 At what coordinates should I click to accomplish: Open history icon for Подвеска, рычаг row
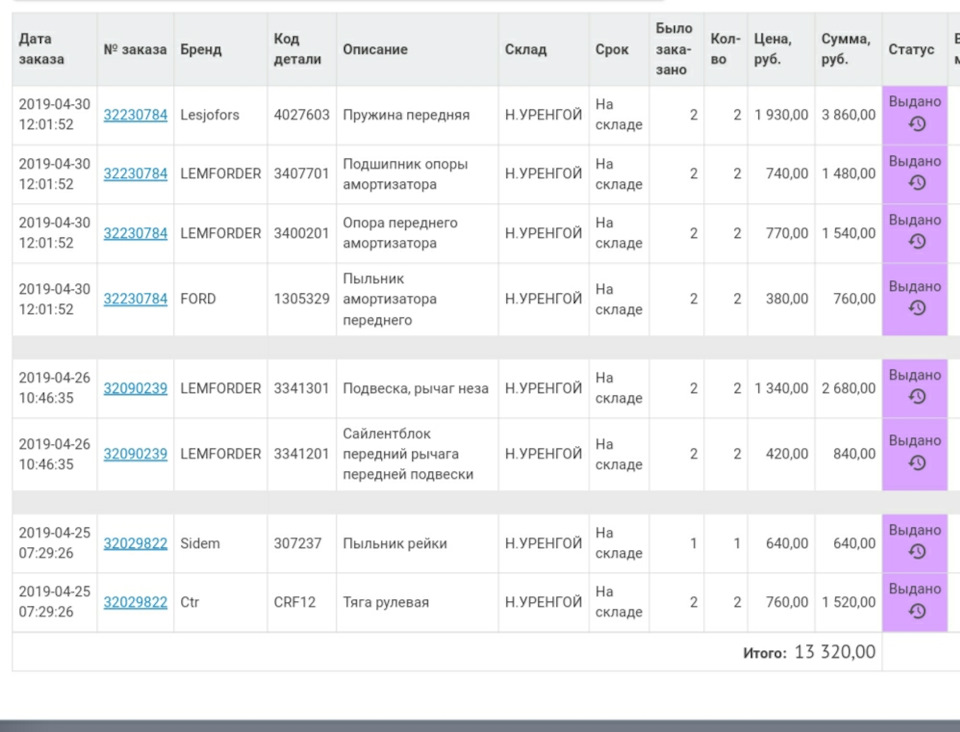point(916,397)
